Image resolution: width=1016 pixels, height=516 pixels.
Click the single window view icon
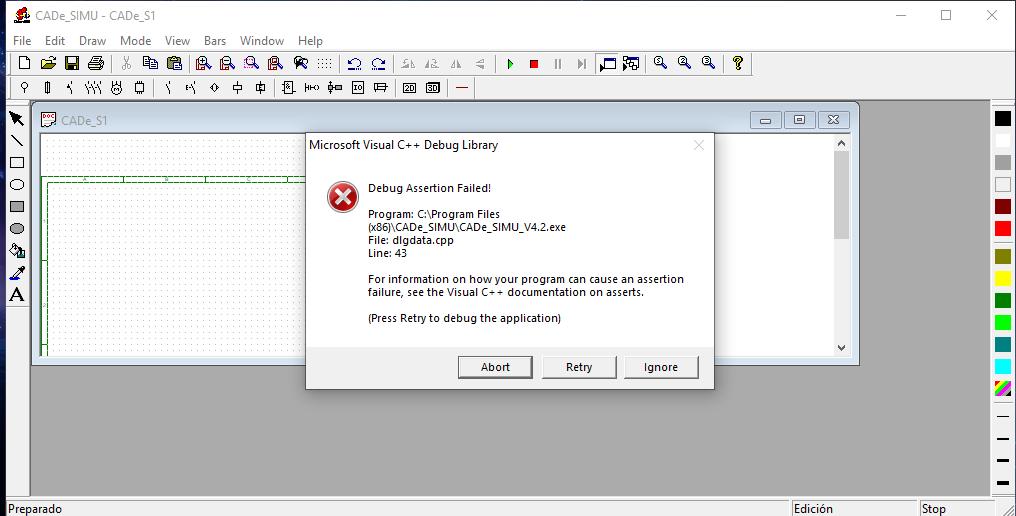tap(607, 64)
